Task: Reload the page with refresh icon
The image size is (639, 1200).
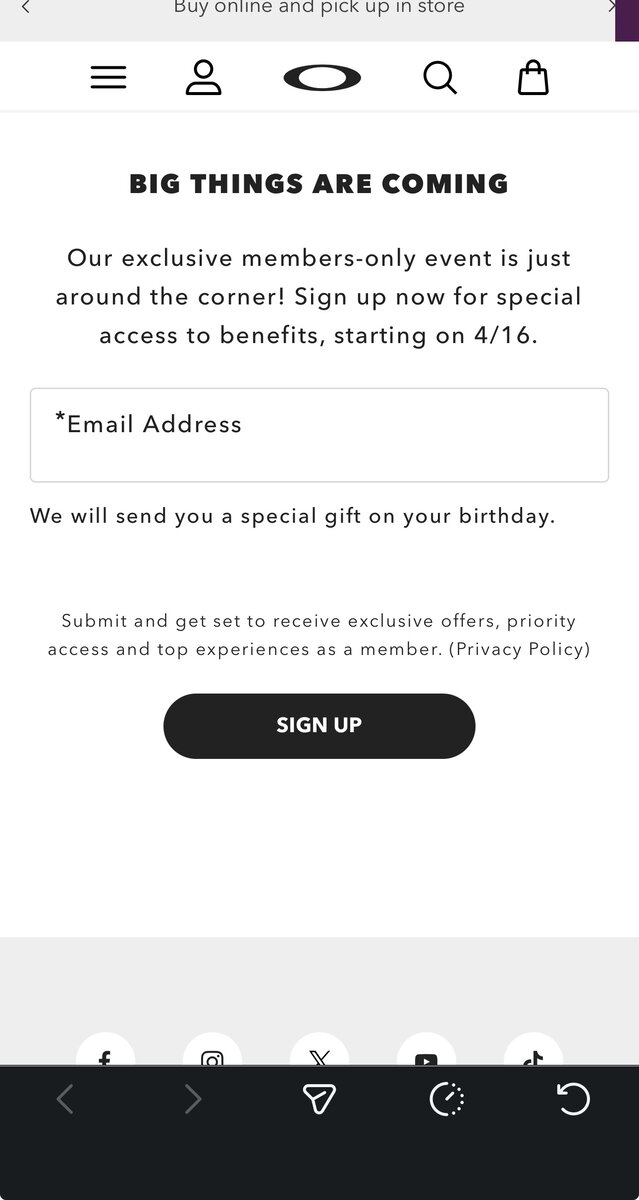Action: pyautogui.click(x=573, y=1100)
